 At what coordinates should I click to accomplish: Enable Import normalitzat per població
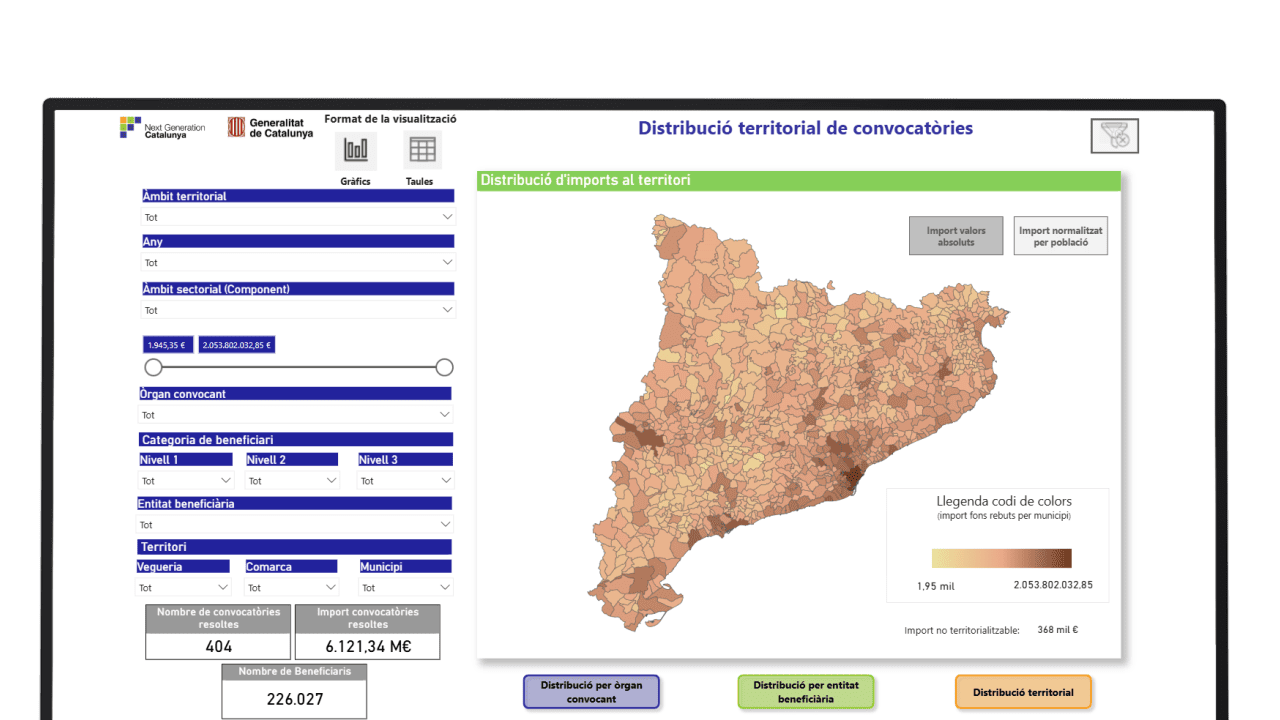[x=1060, y=236]
